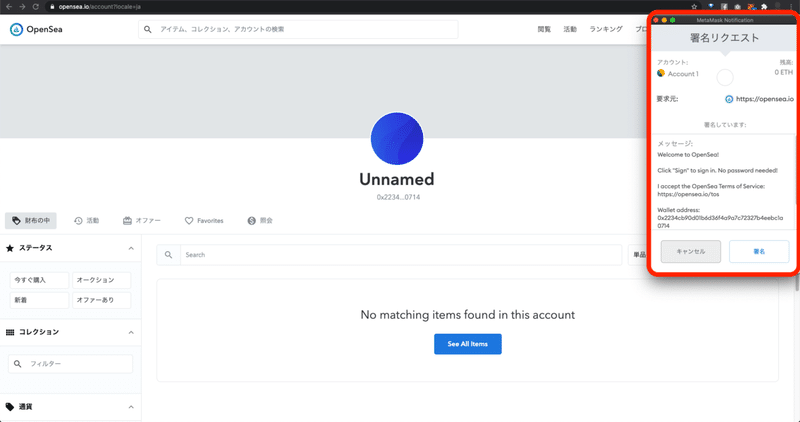Image resolution: width=800 pixels, height=422 pixels.
Task: Click the See All Items button
Action: [468, 344]
